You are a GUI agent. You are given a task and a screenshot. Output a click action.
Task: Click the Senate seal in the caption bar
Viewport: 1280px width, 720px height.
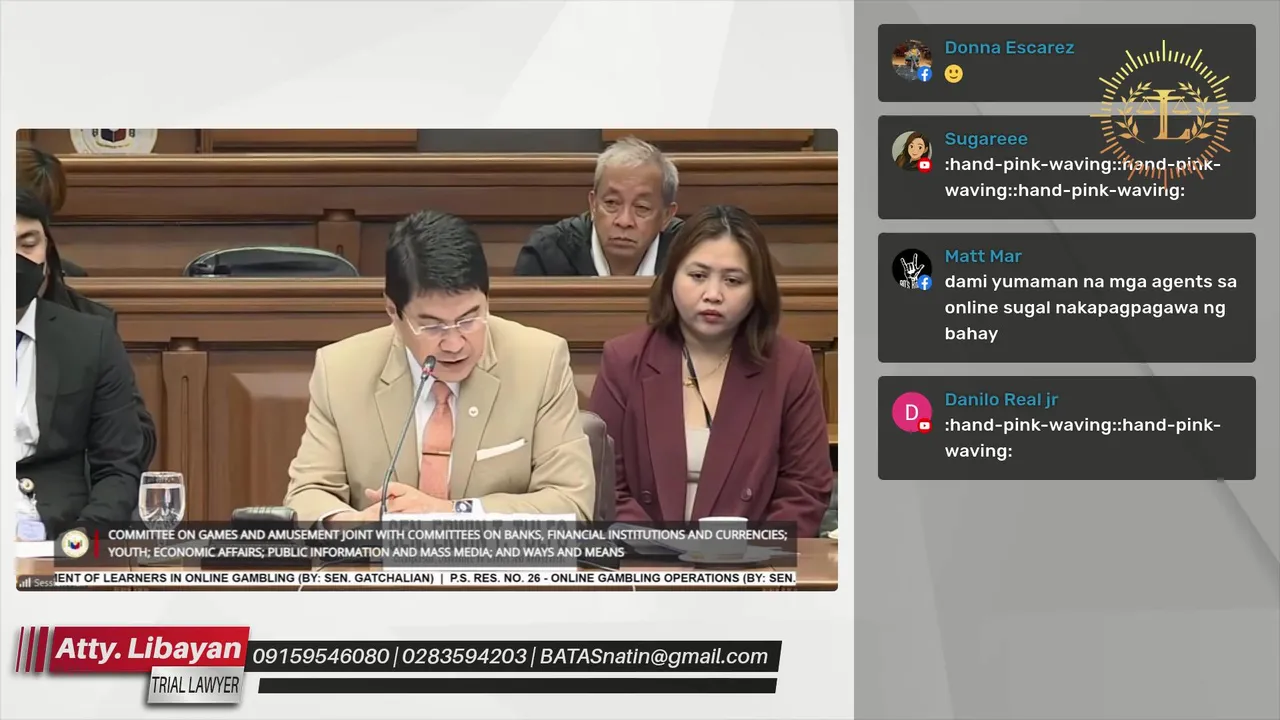[74, 543]
